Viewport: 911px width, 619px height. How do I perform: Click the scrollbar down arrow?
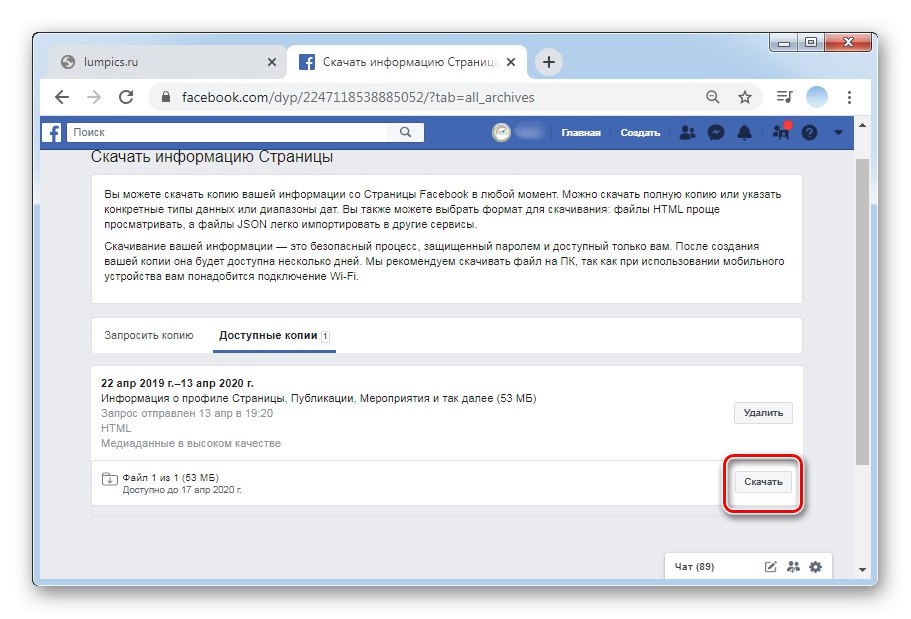[x=862, y=570]
